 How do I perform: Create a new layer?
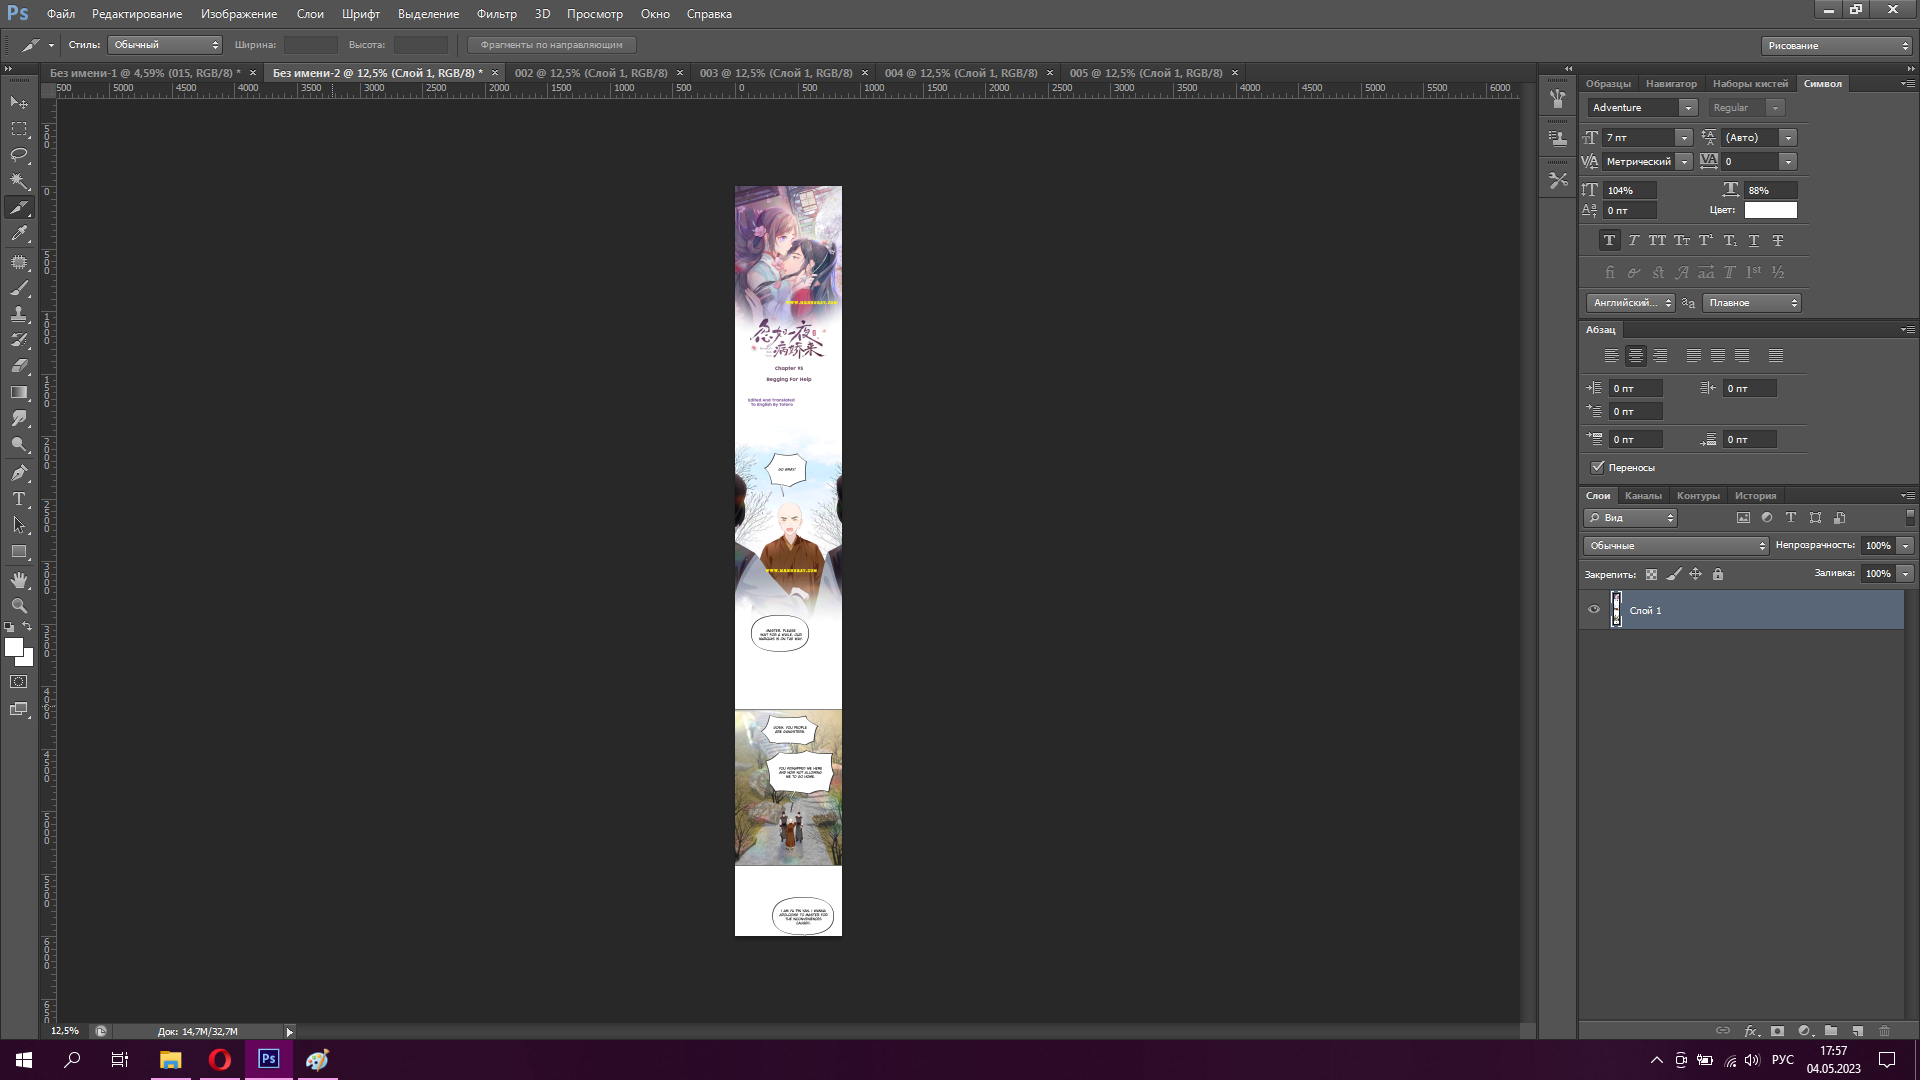(1858, 1031)
